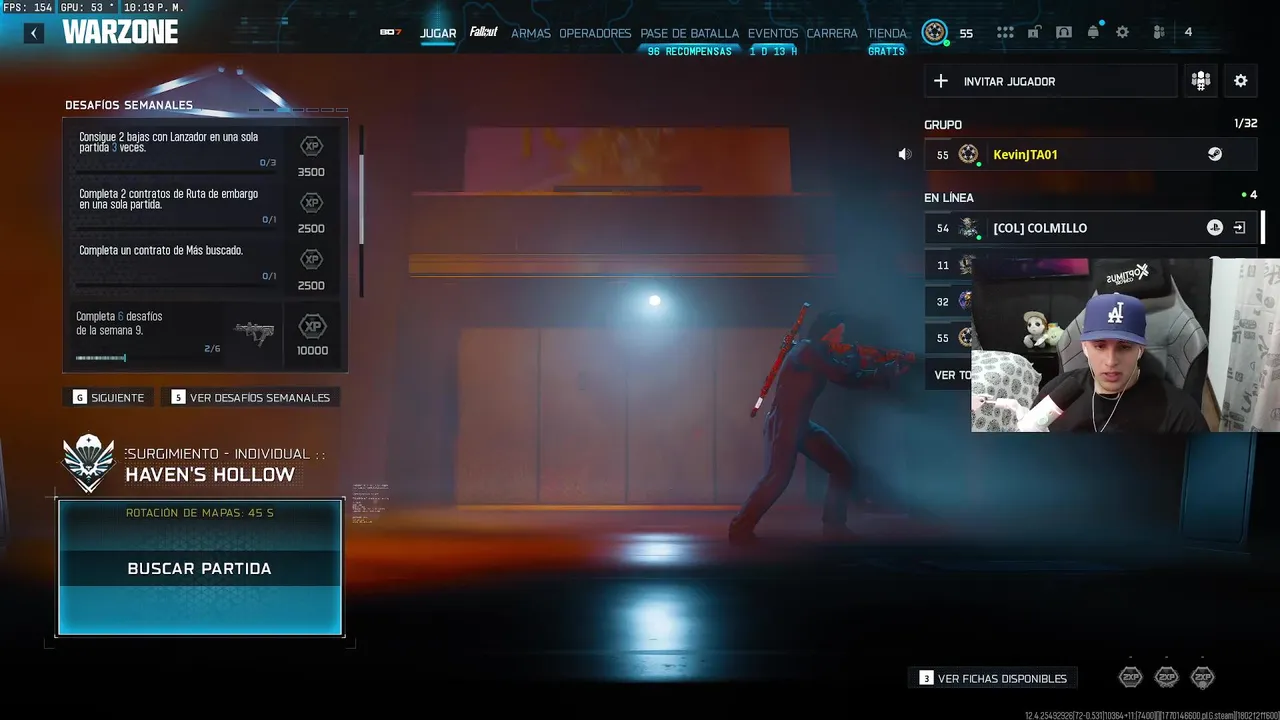Open the OPERADORES tab
Image resolution: width=1280 pixels, height=720 pixels.
coord(595,33)
